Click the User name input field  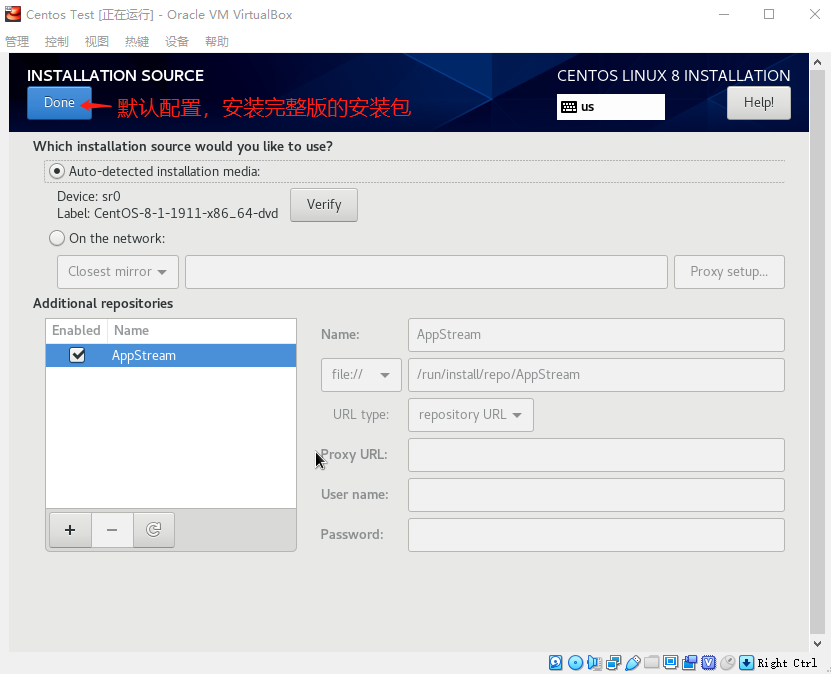click(x=596, y=495)
